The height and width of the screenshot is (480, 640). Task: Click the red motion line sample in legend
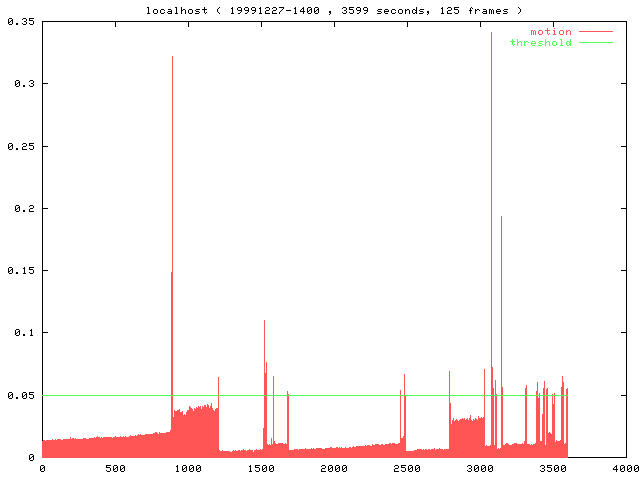595,32
